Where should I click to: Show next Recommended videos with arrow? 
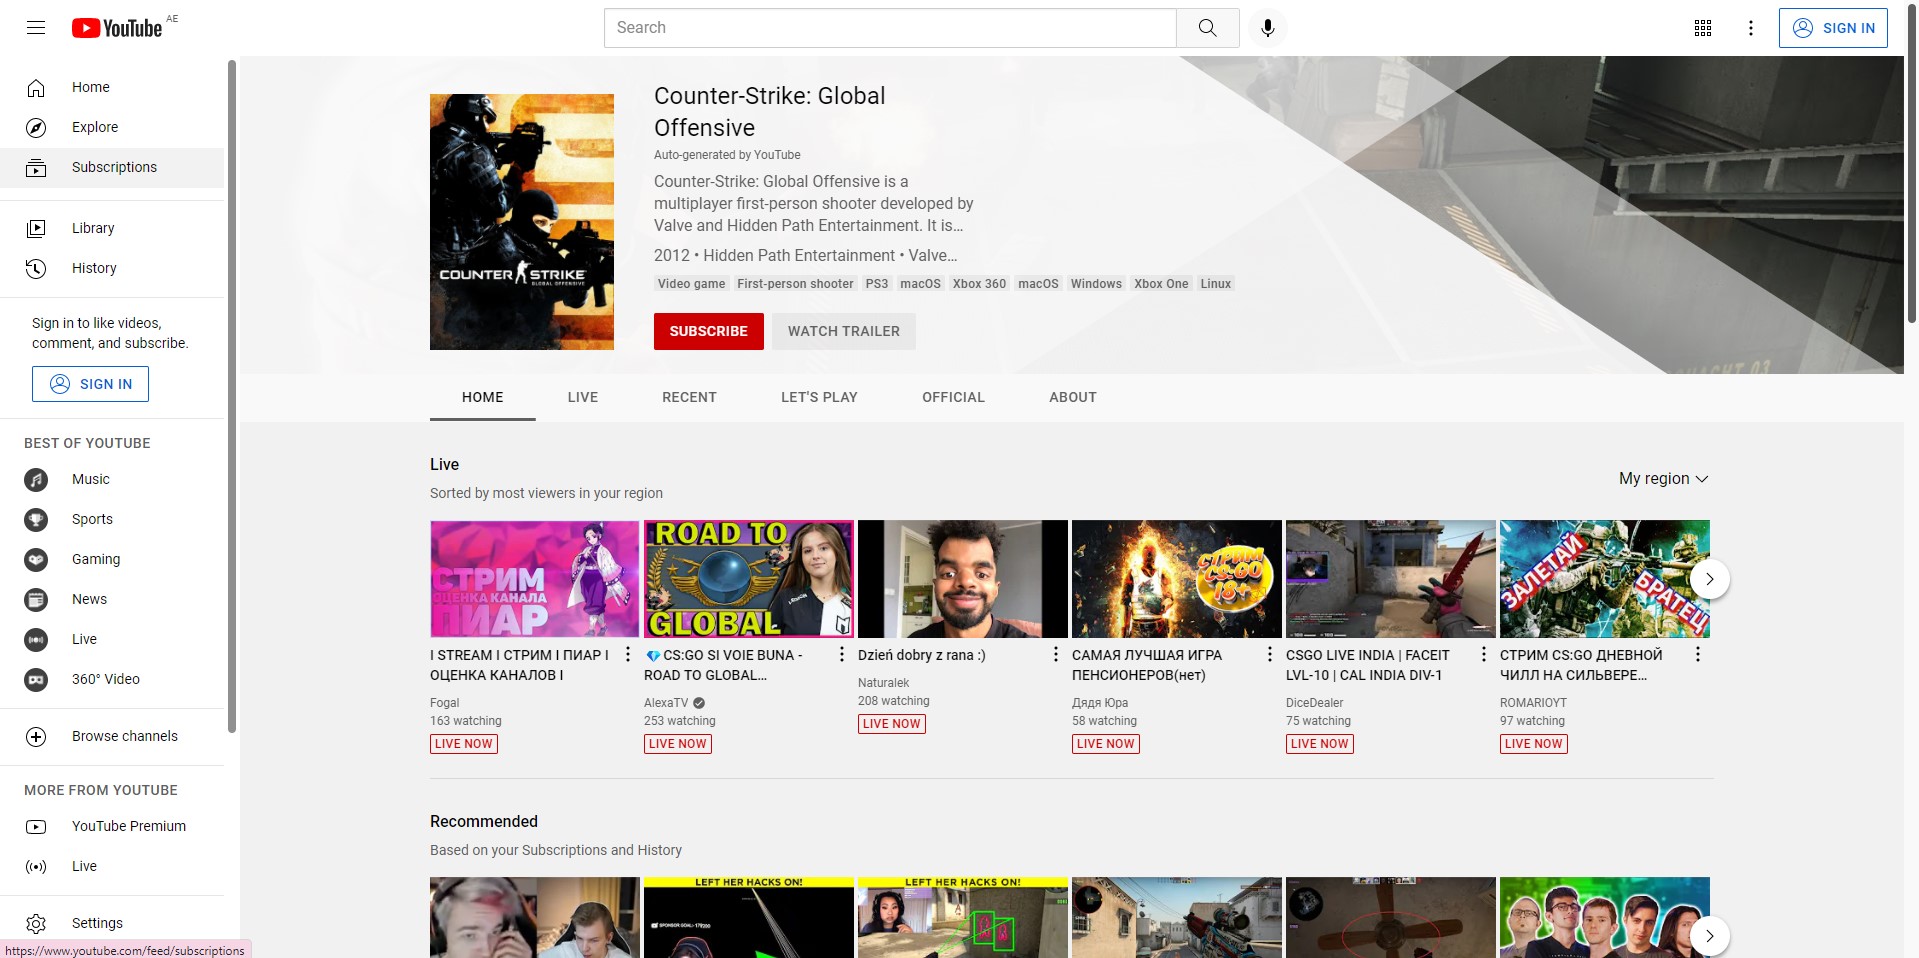click(1710, 936)
